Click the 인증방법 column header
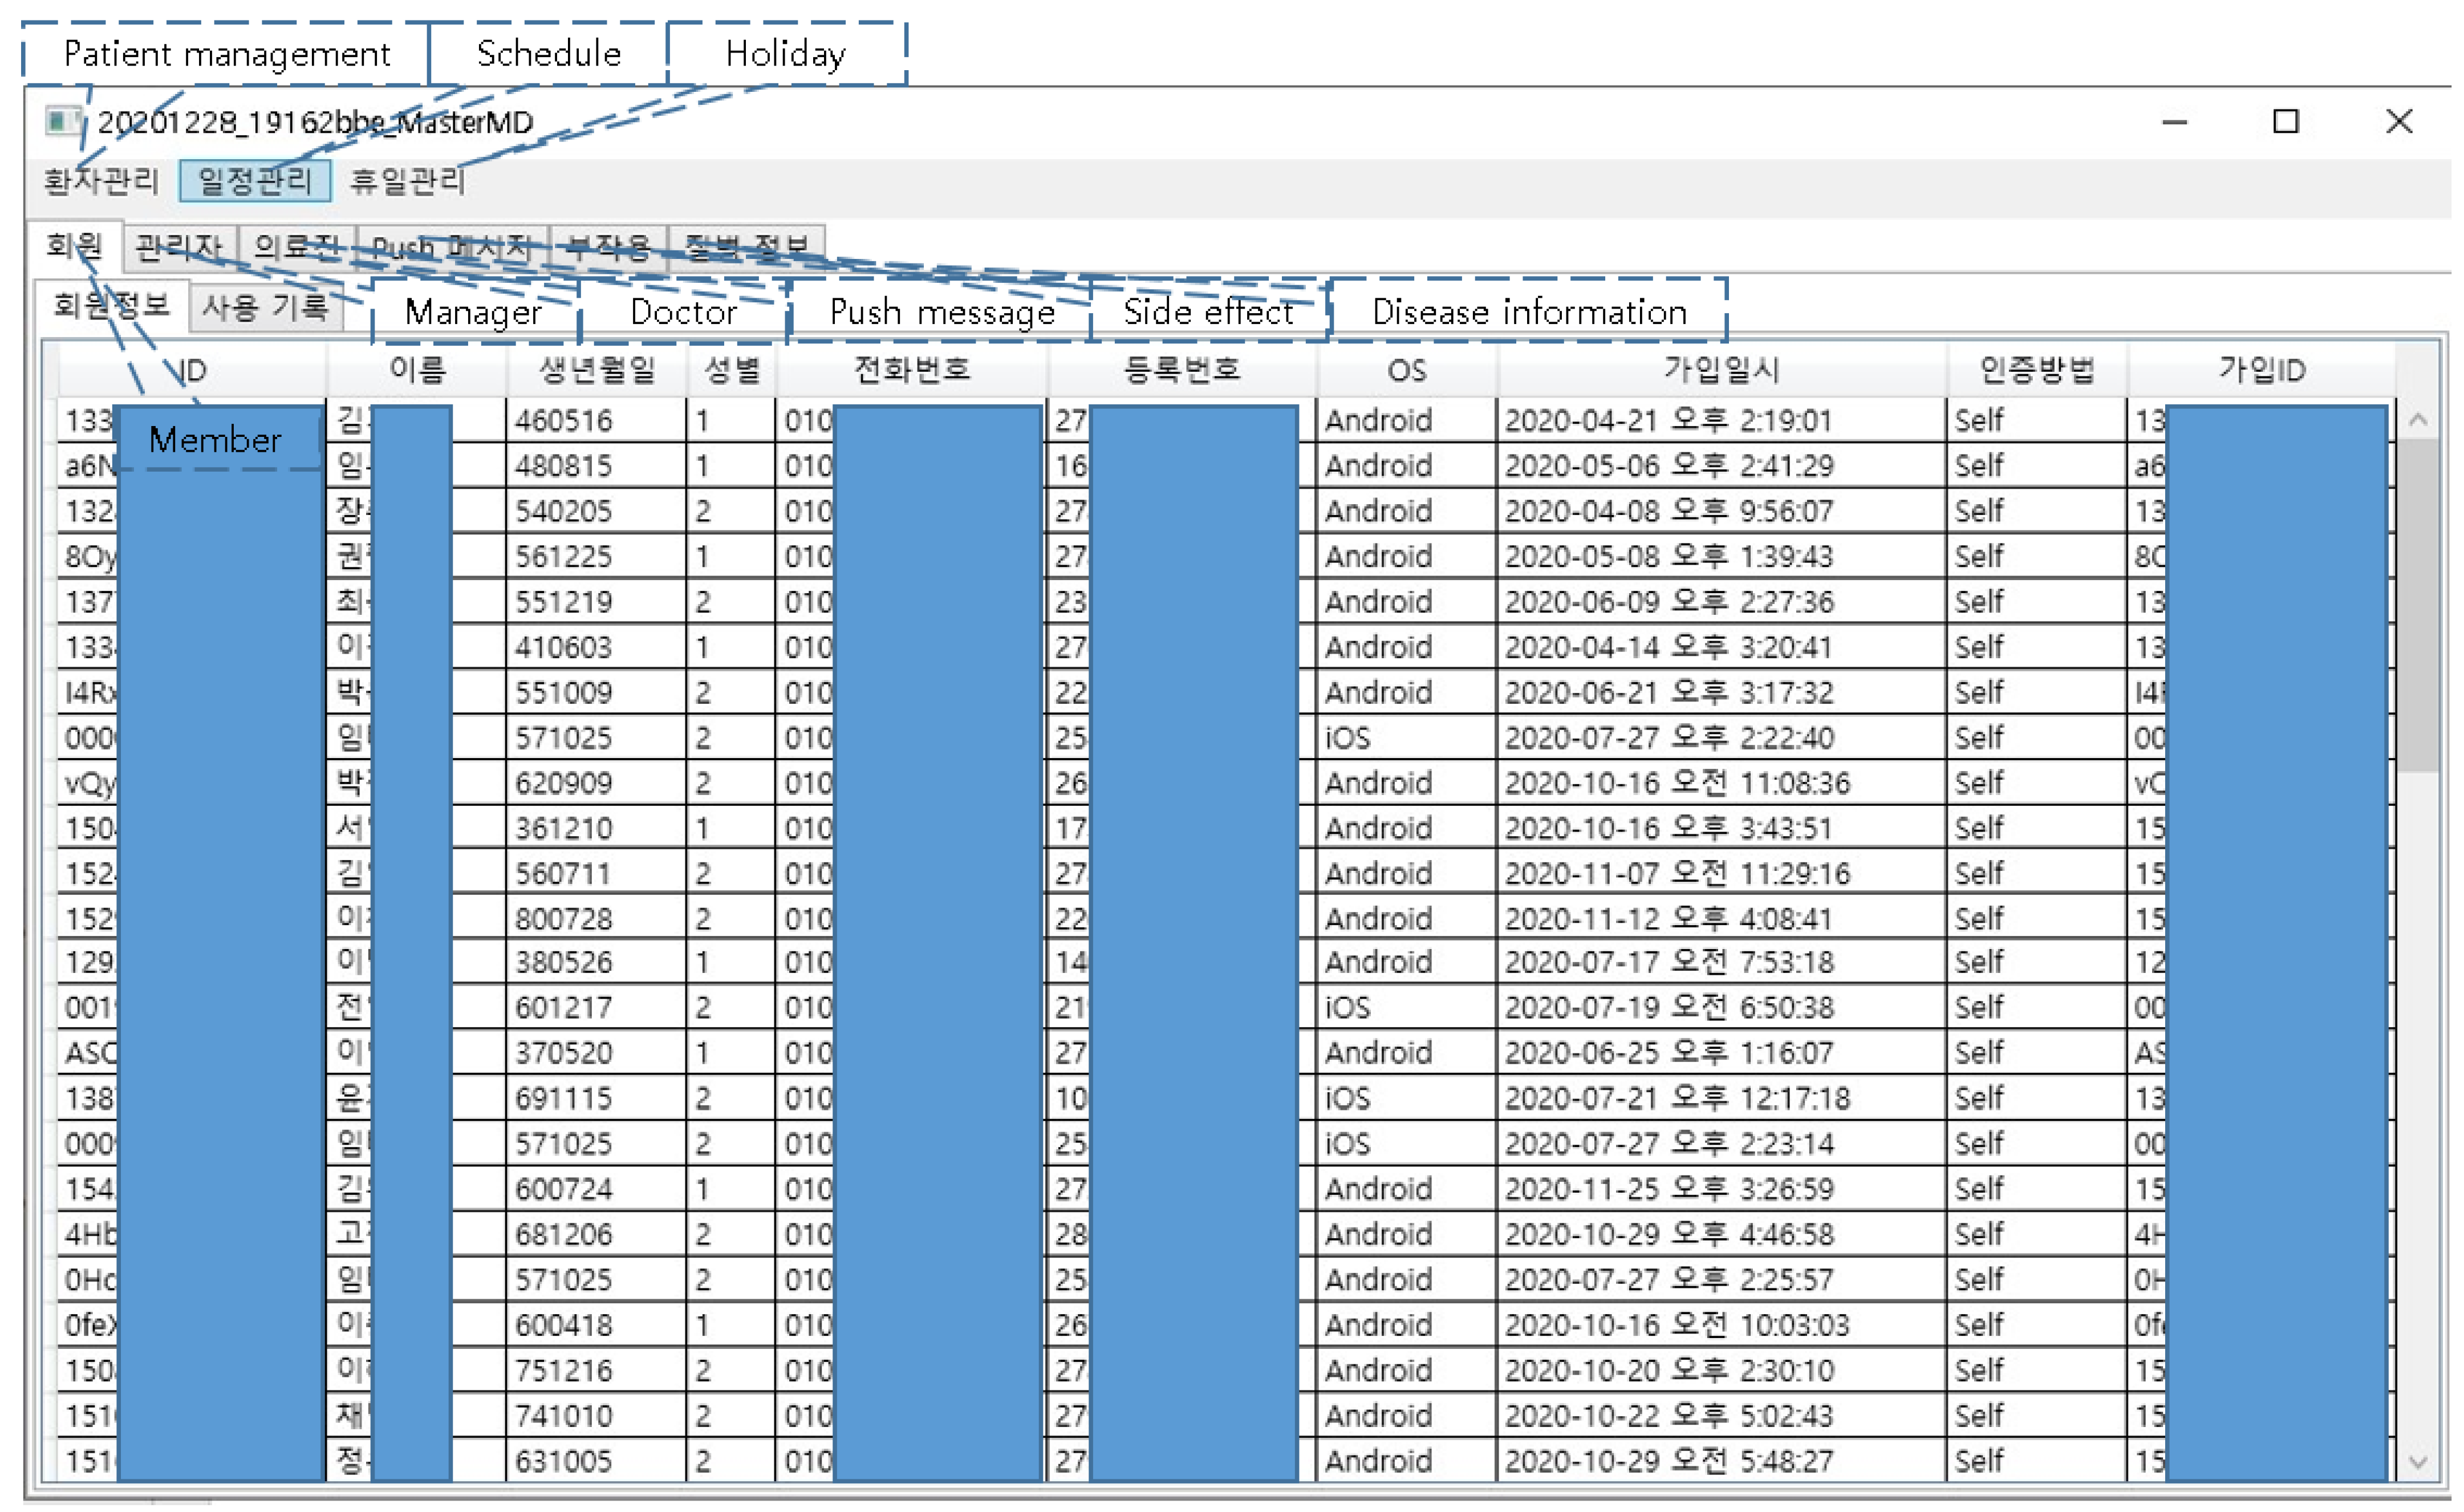The height and width of the screenshot is (1512, 2464). 2037,371
